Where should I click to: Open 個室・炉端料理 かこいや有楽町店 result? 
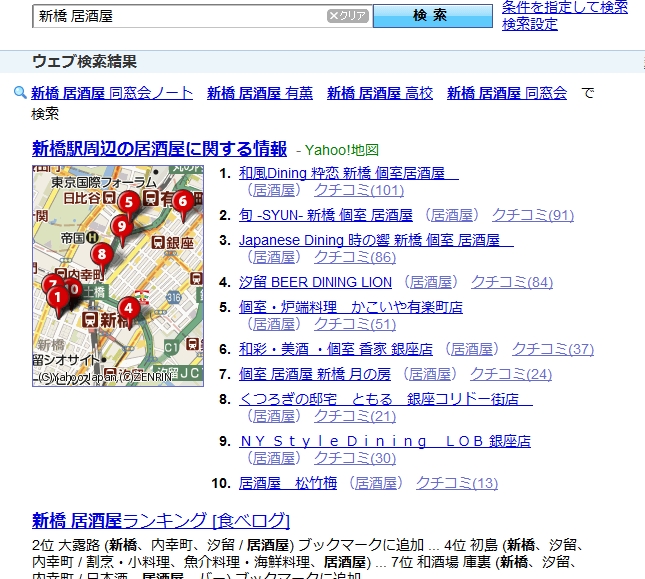[x=351, y=307]
